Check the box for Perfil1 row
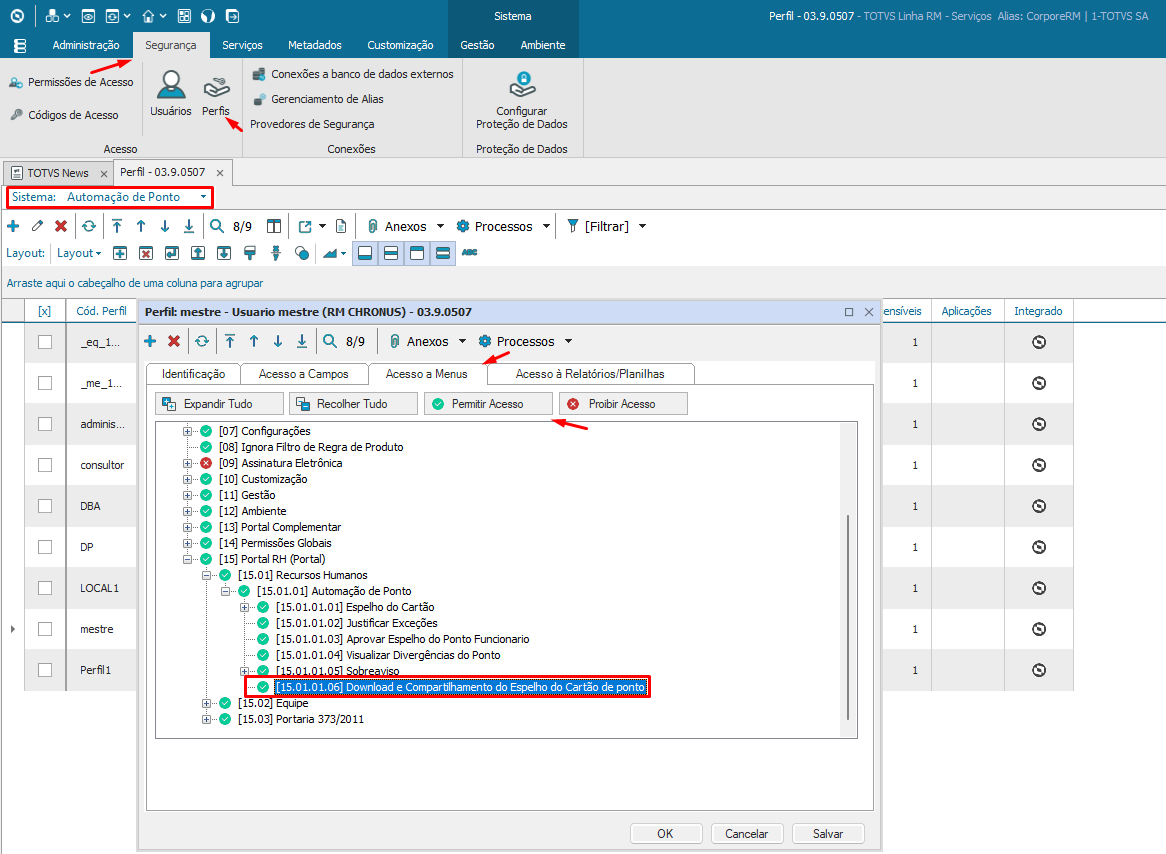Image resolution: width=1166 pixels, height=854 pixels. tap(45, 670)
